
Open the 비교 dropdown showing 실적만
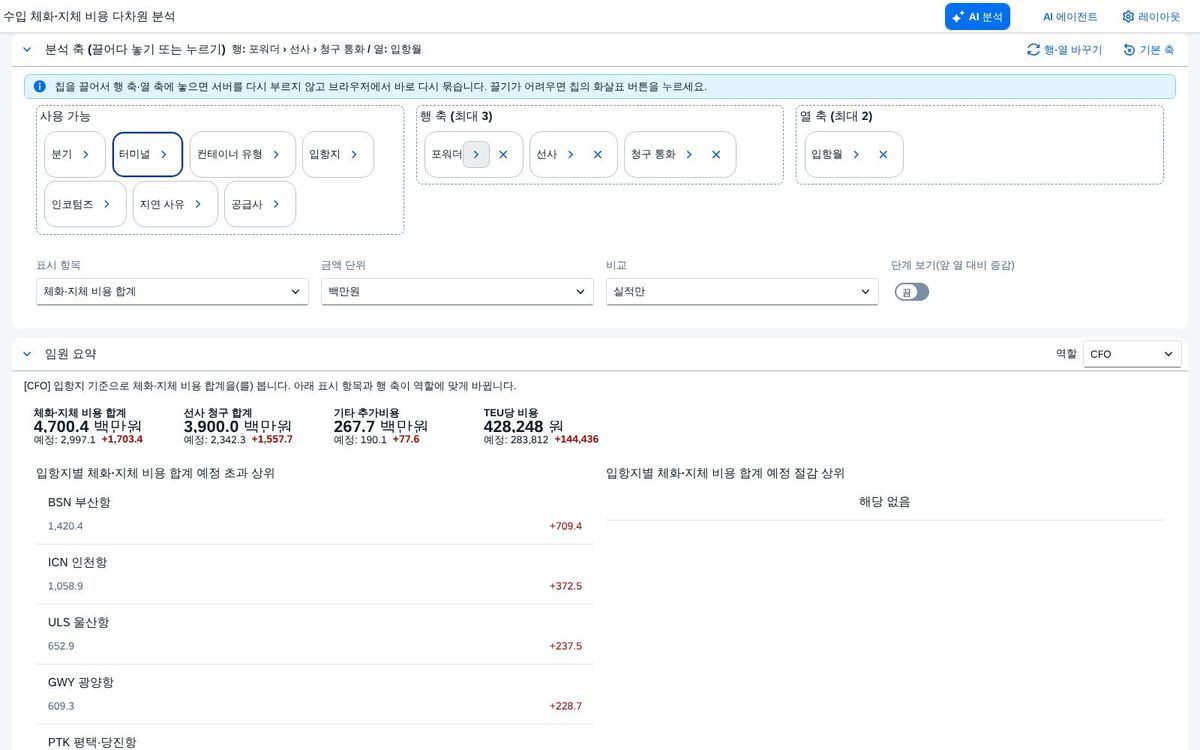742,292
